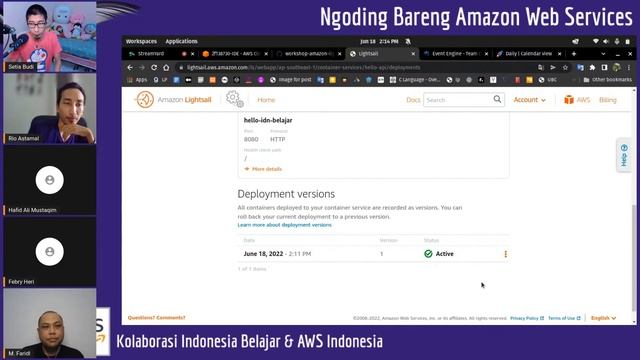Viewport: 640px width, 360px height.
Task: Open the Docs link
Action: [413, 100]
